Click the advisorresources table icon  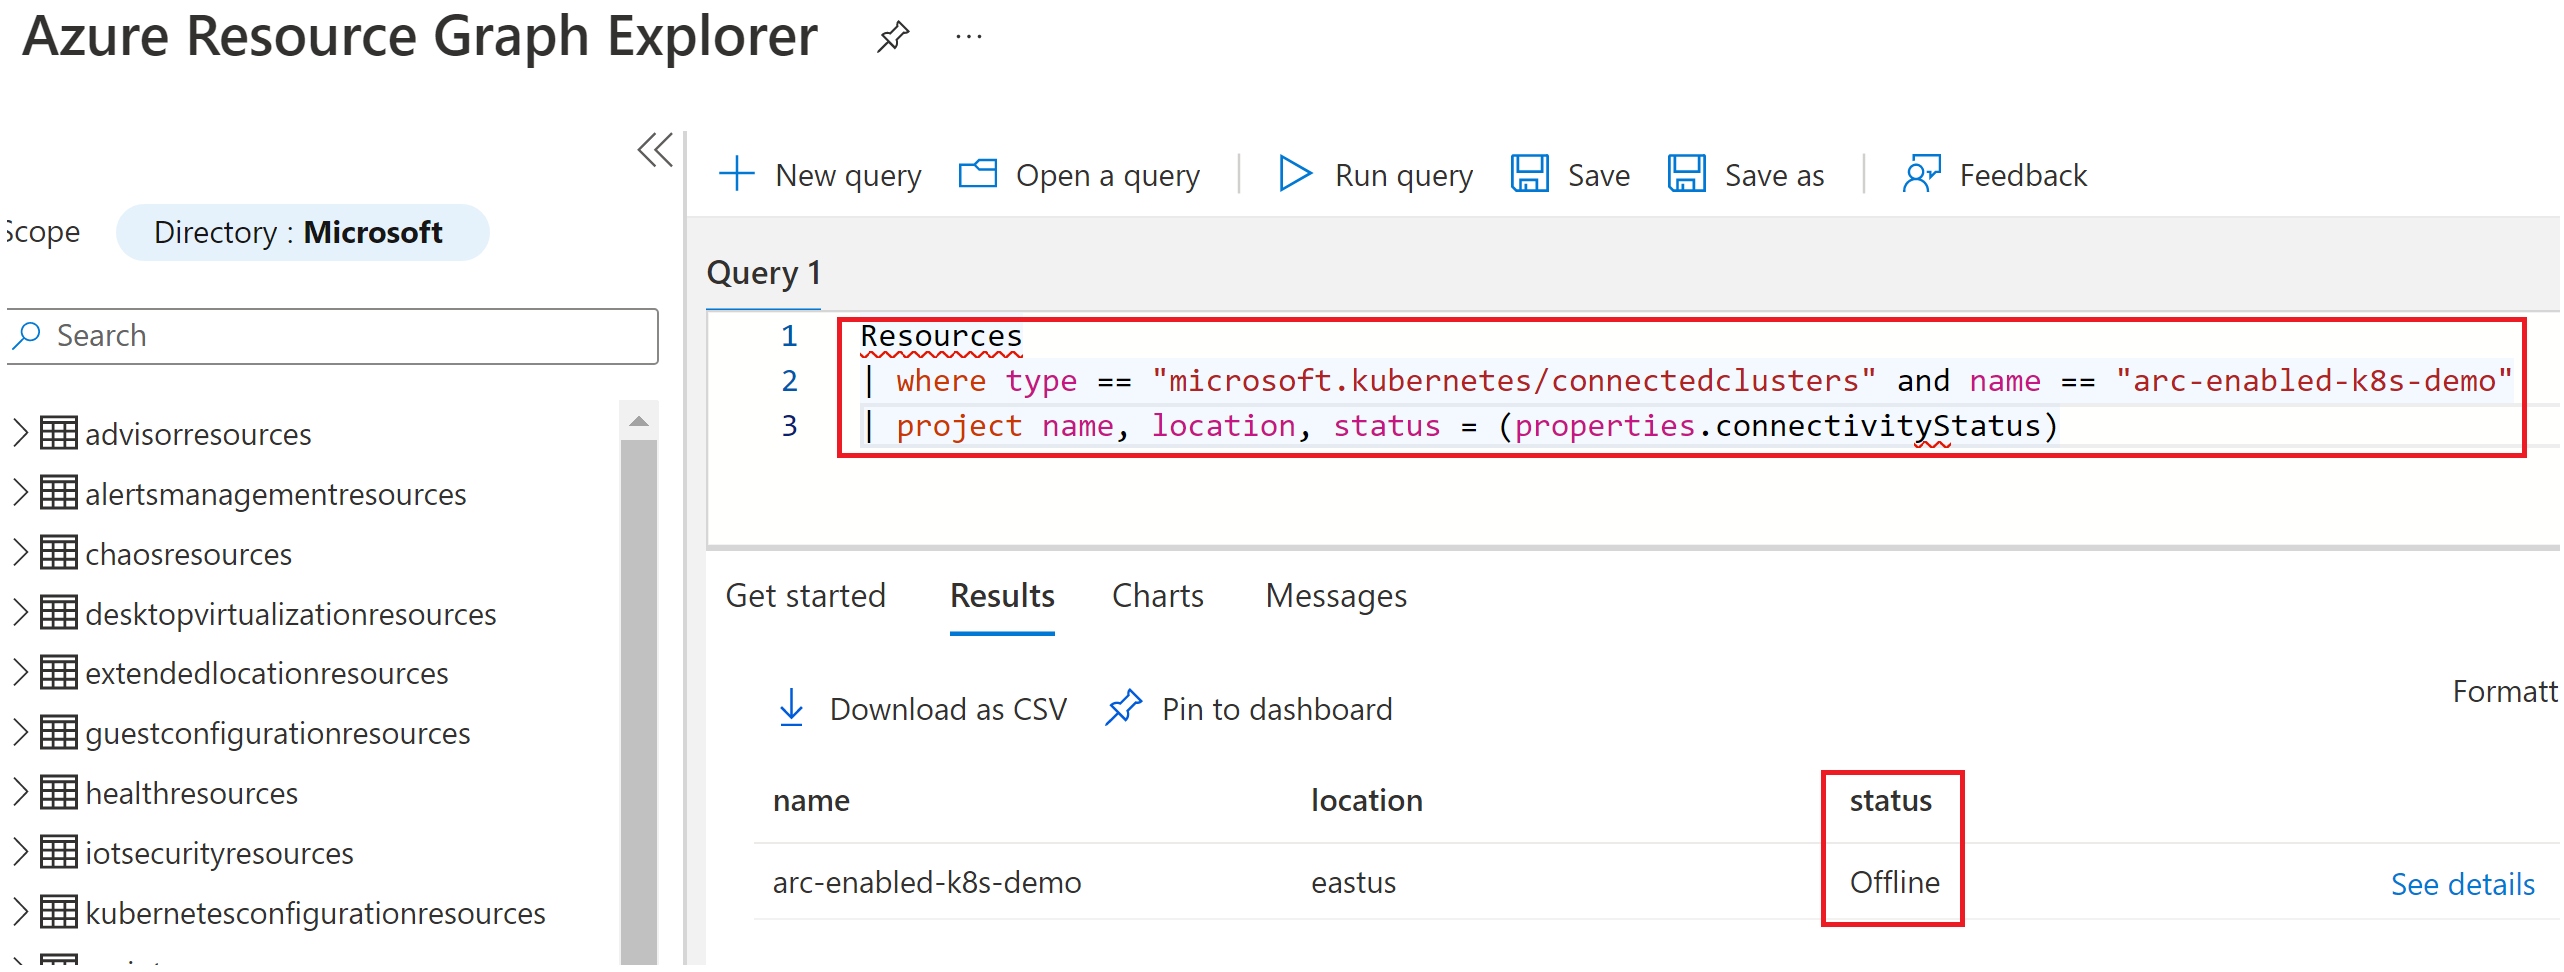tap(59, 433)
